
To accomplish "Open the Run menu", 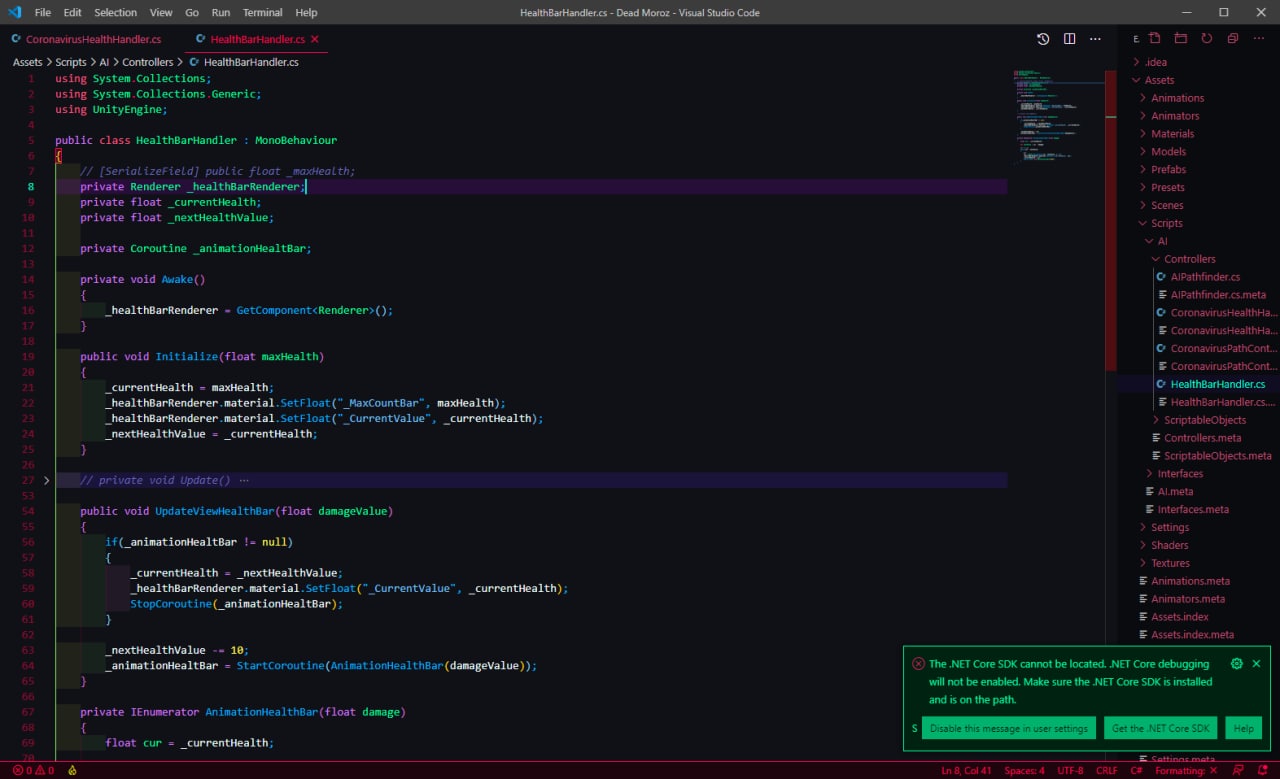I will click(x=221, y=13).
